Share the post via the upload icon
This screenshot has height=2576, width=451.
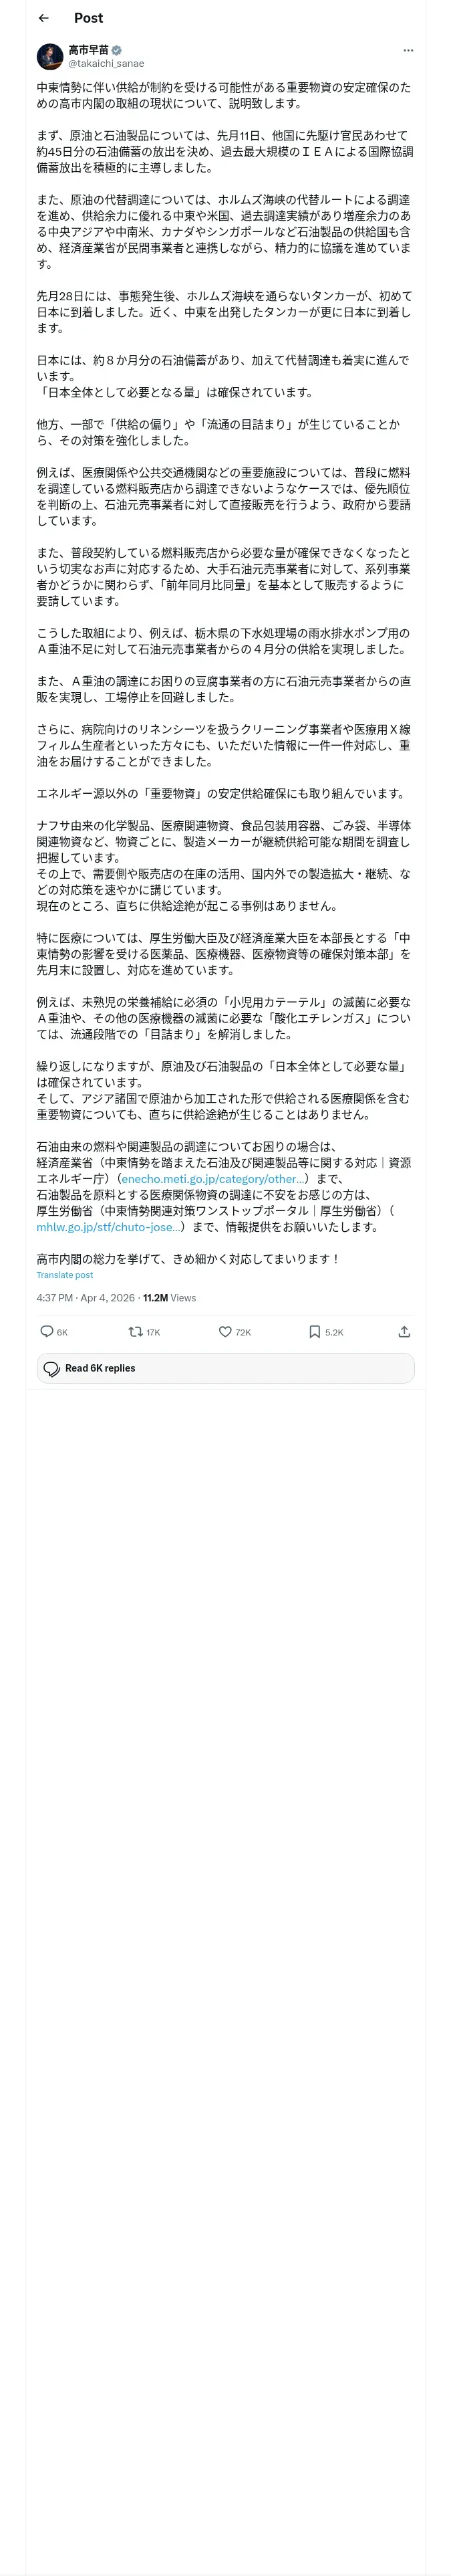pos(404,1332)
